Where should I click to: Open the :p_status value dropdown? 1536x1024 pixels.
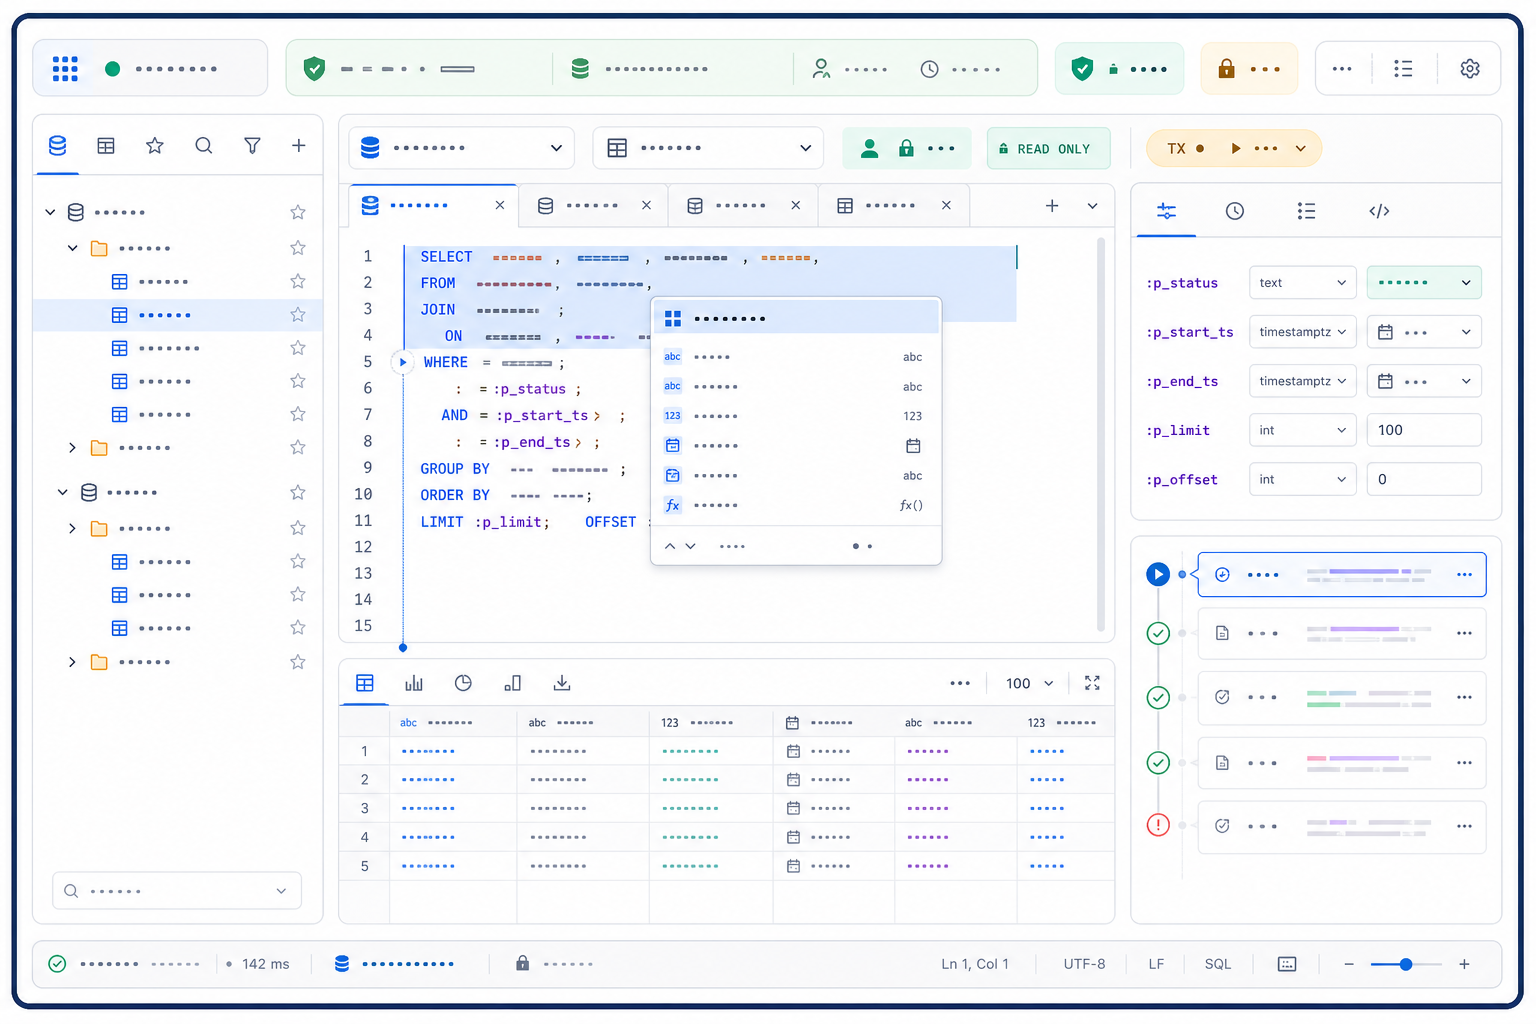1424,283
